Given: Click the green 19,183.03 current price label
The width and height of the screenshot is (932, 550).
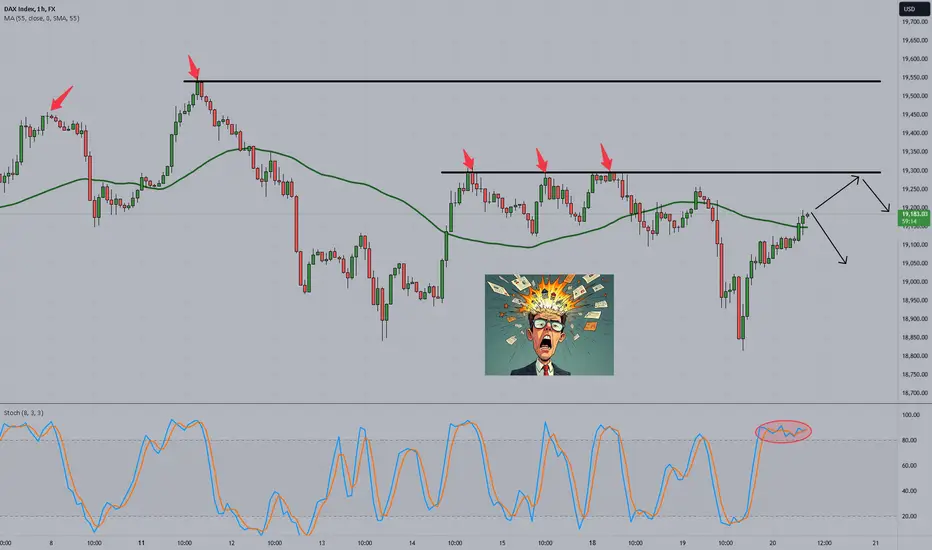Looking at the screenshot, I should (x=914, y=218).
